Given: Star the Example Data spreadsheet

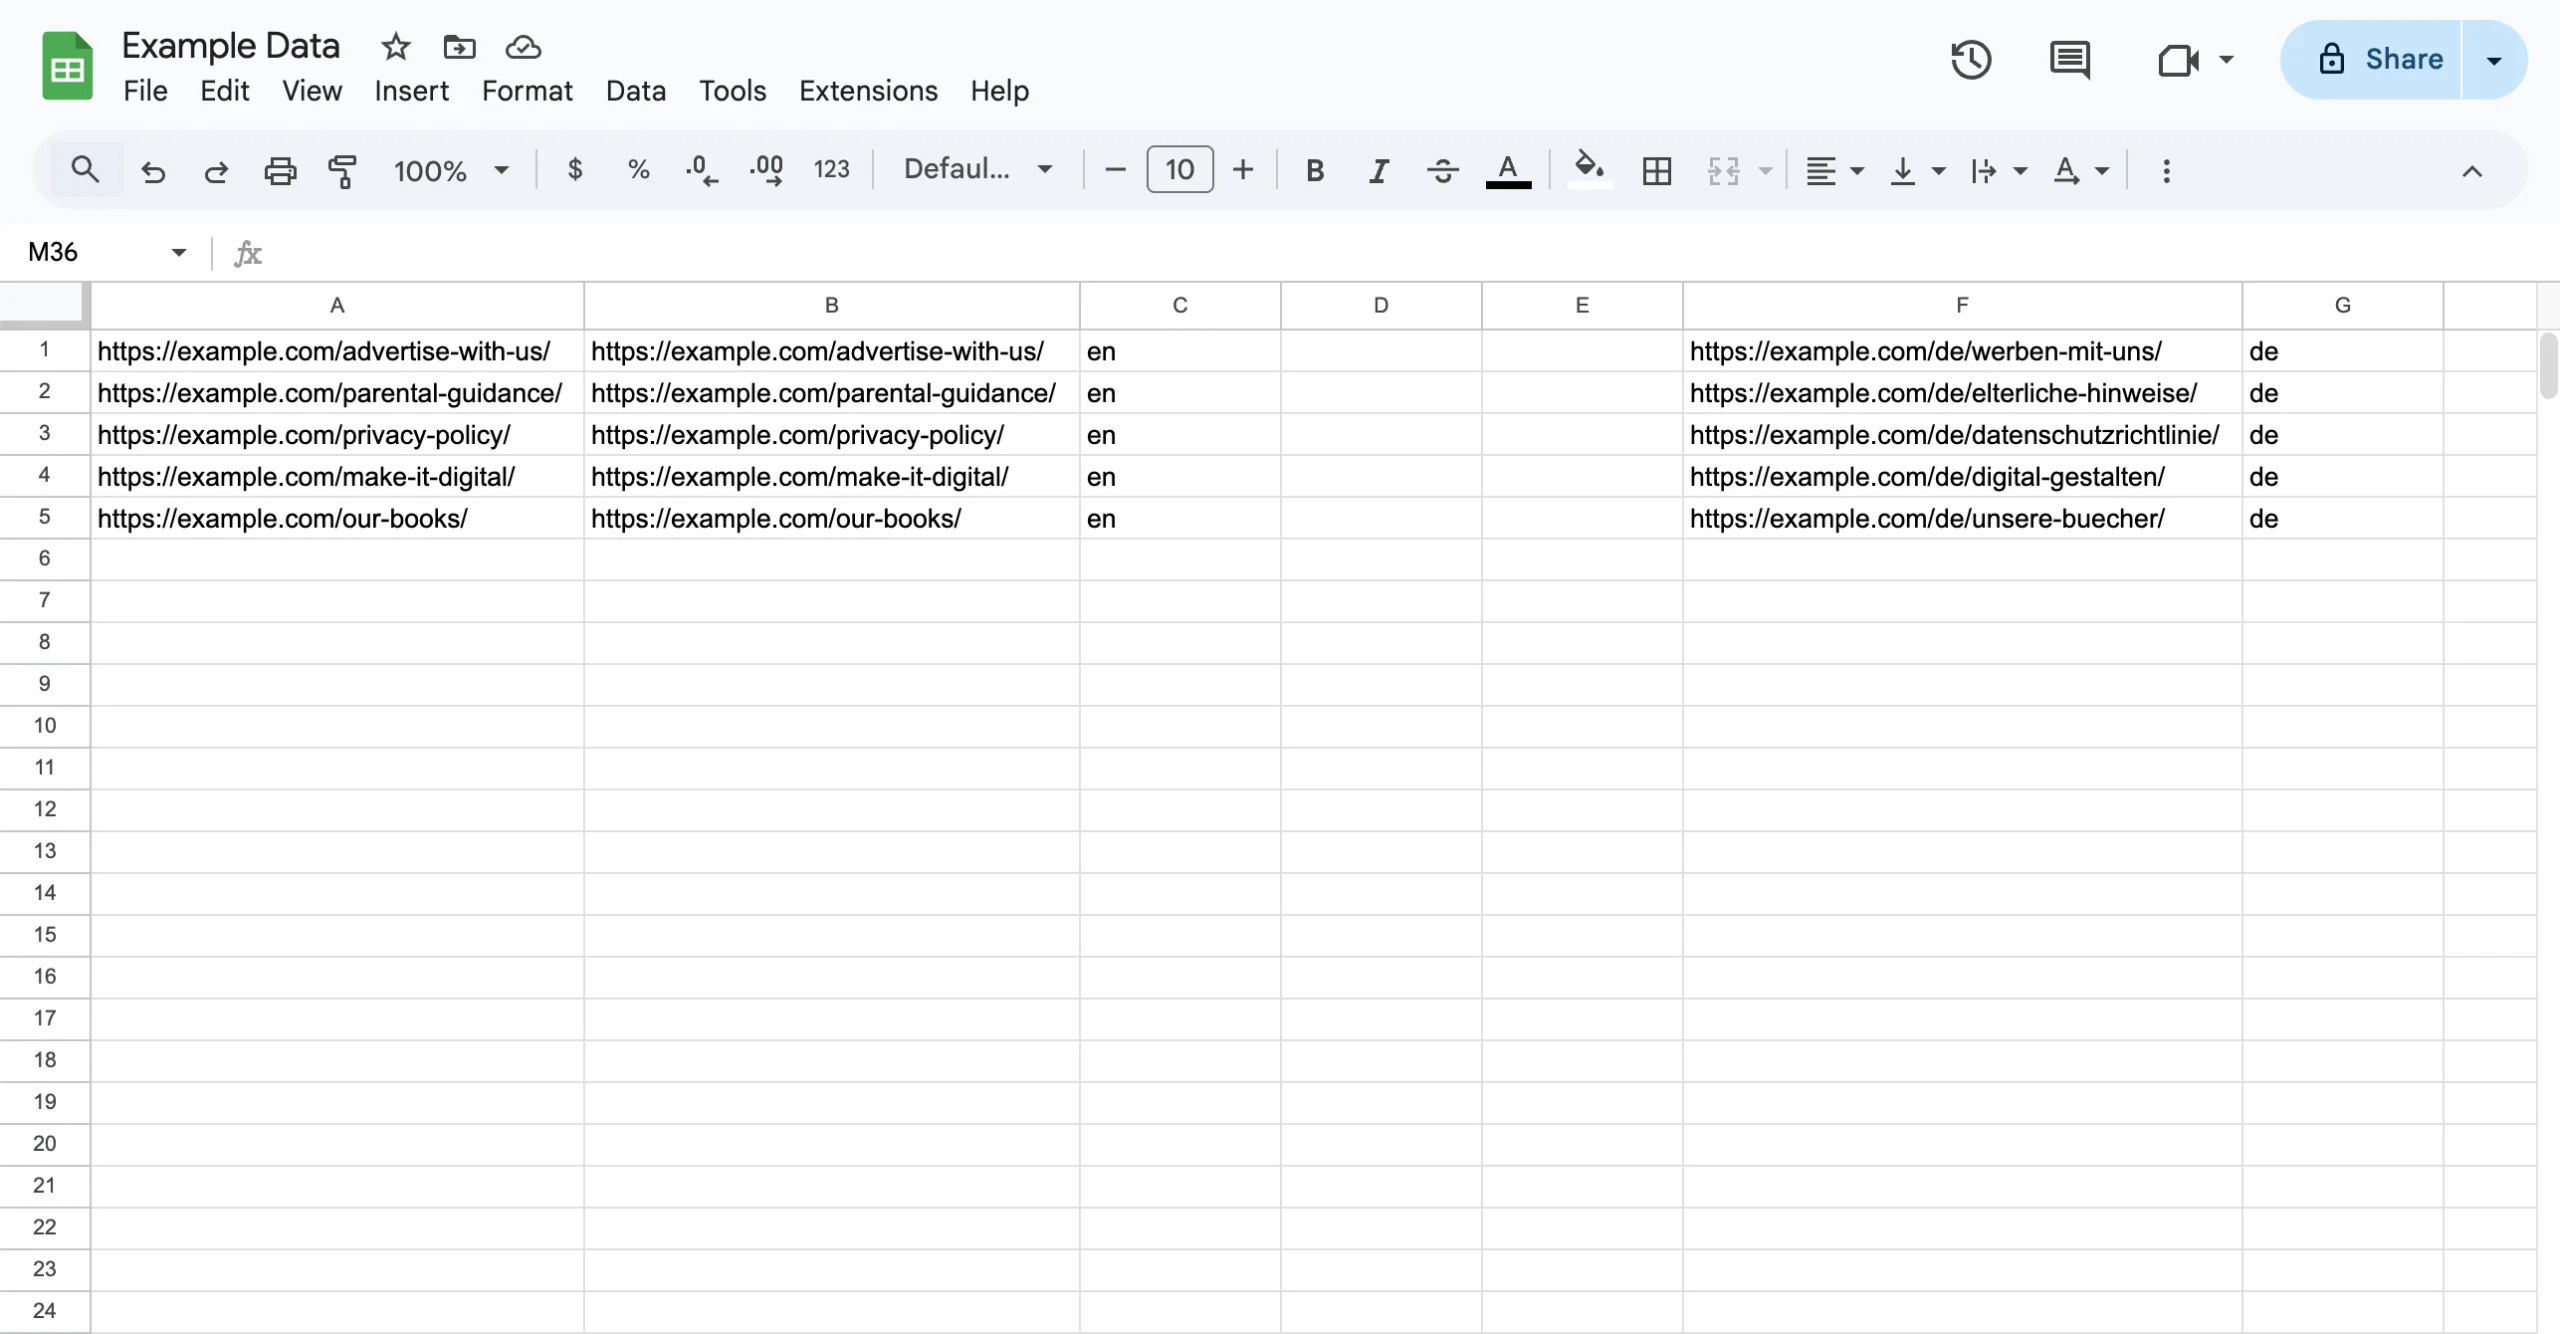Looking at the screenshot, I should [395, 46].
